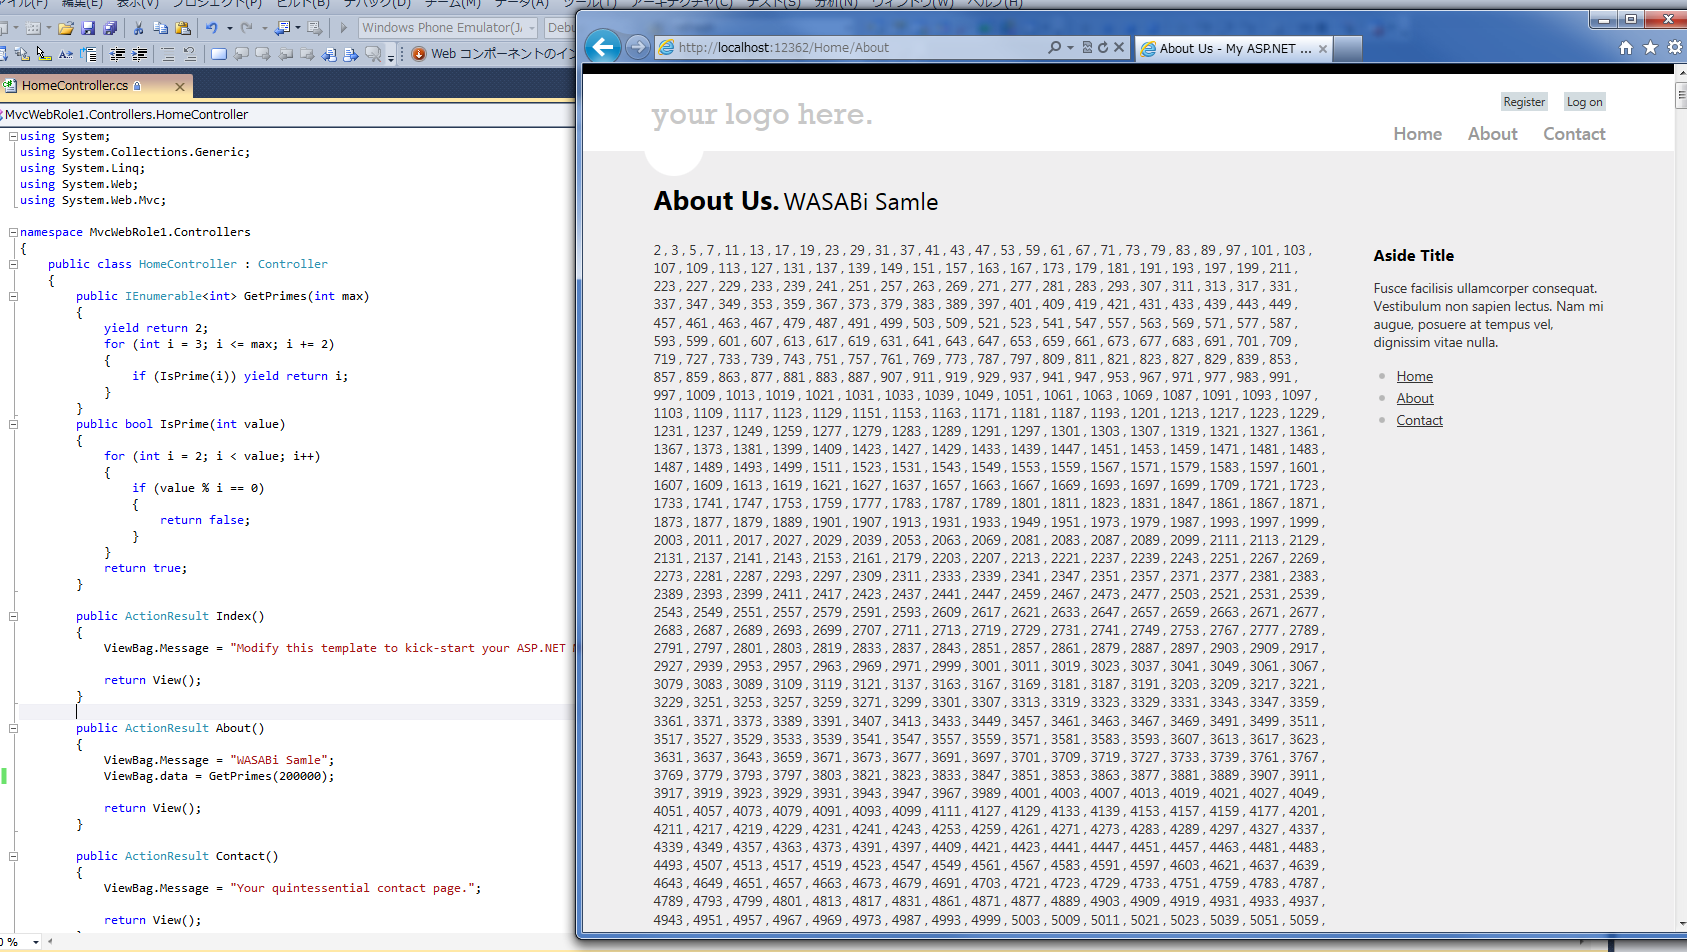Open the Contact link in the aside list
Viewport: 1687px width, 952px height.
coord(1420,420)
